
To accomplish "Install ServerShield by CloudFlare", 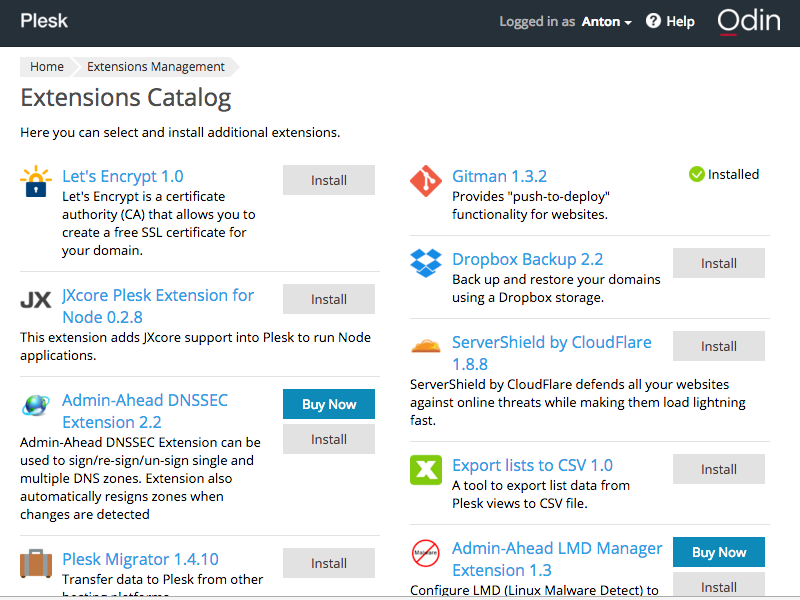I will [x=718, y=346].
